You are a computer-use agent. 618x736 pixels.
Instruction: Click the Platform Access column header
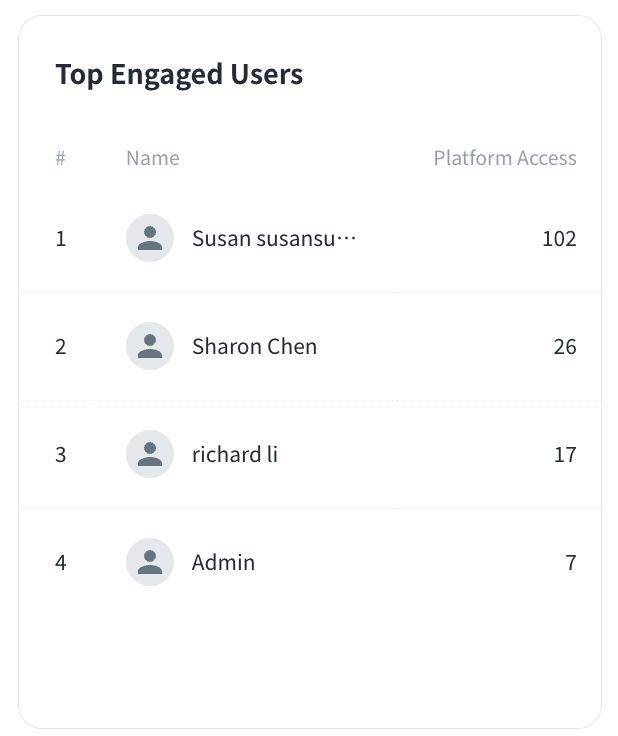[x=504, y=158]
